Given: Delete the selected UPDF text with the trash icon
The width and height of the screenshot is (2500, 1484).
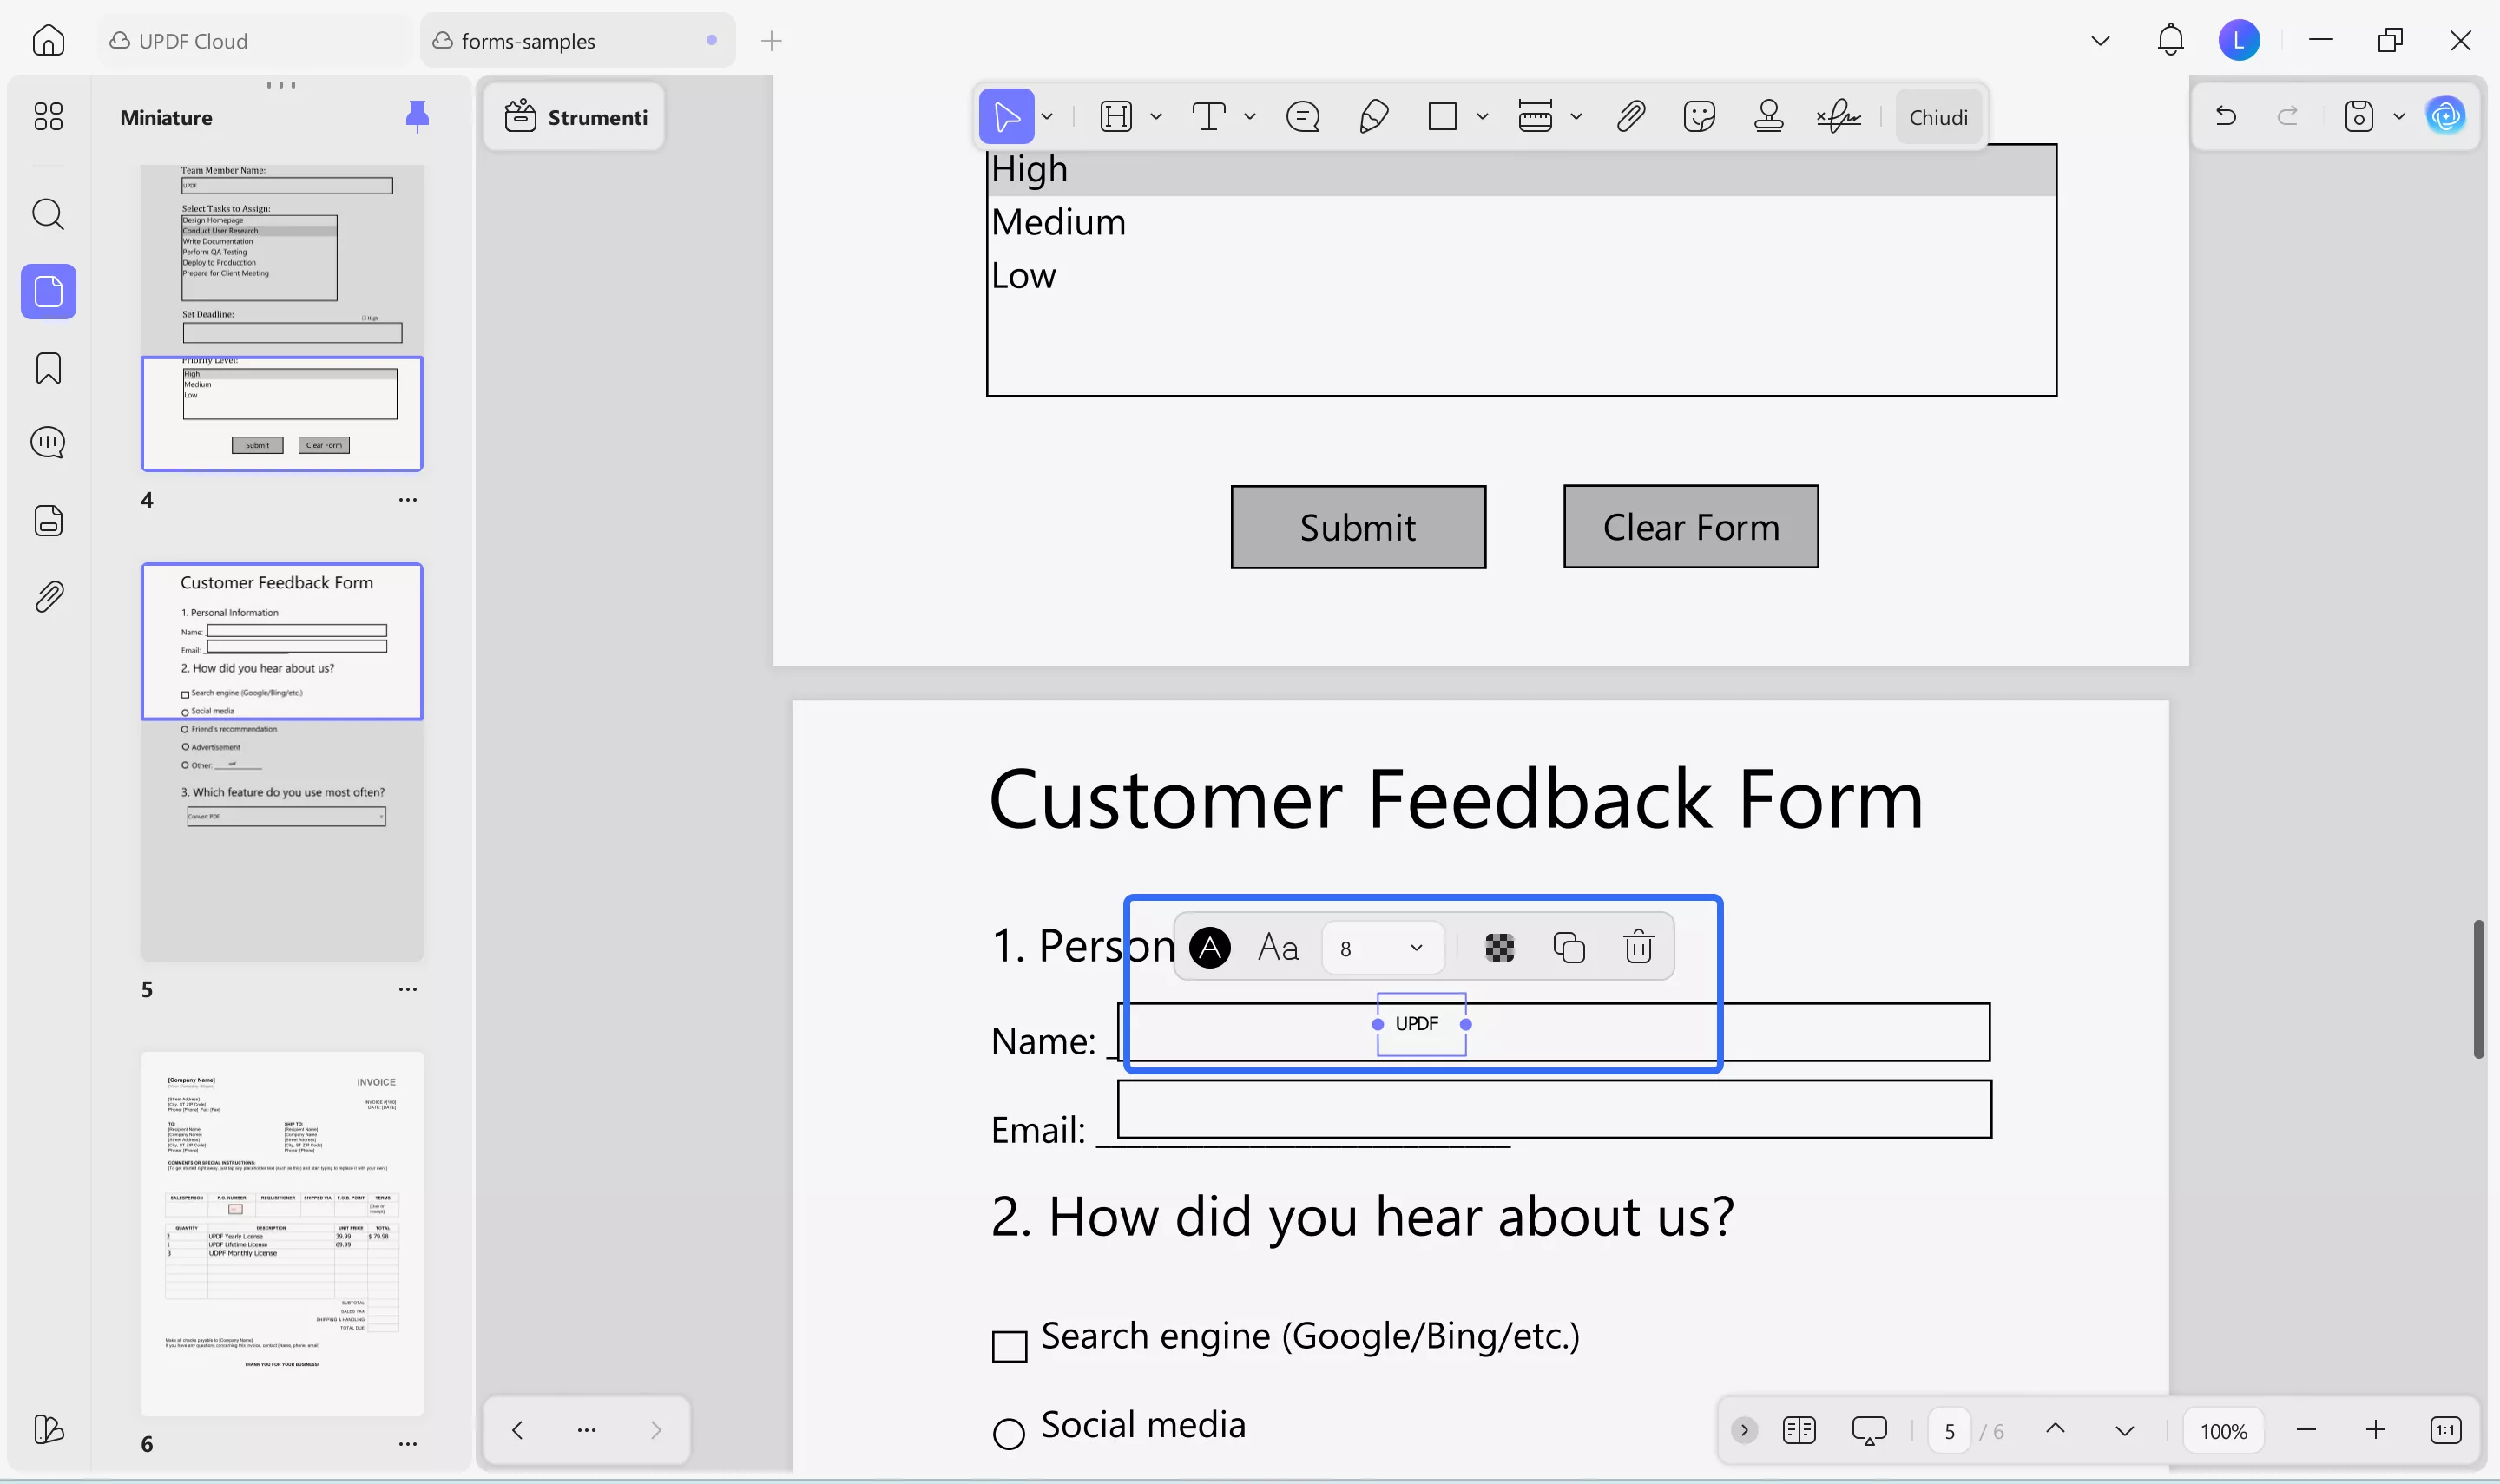Looking at the screenshot, I should 1638,947.
